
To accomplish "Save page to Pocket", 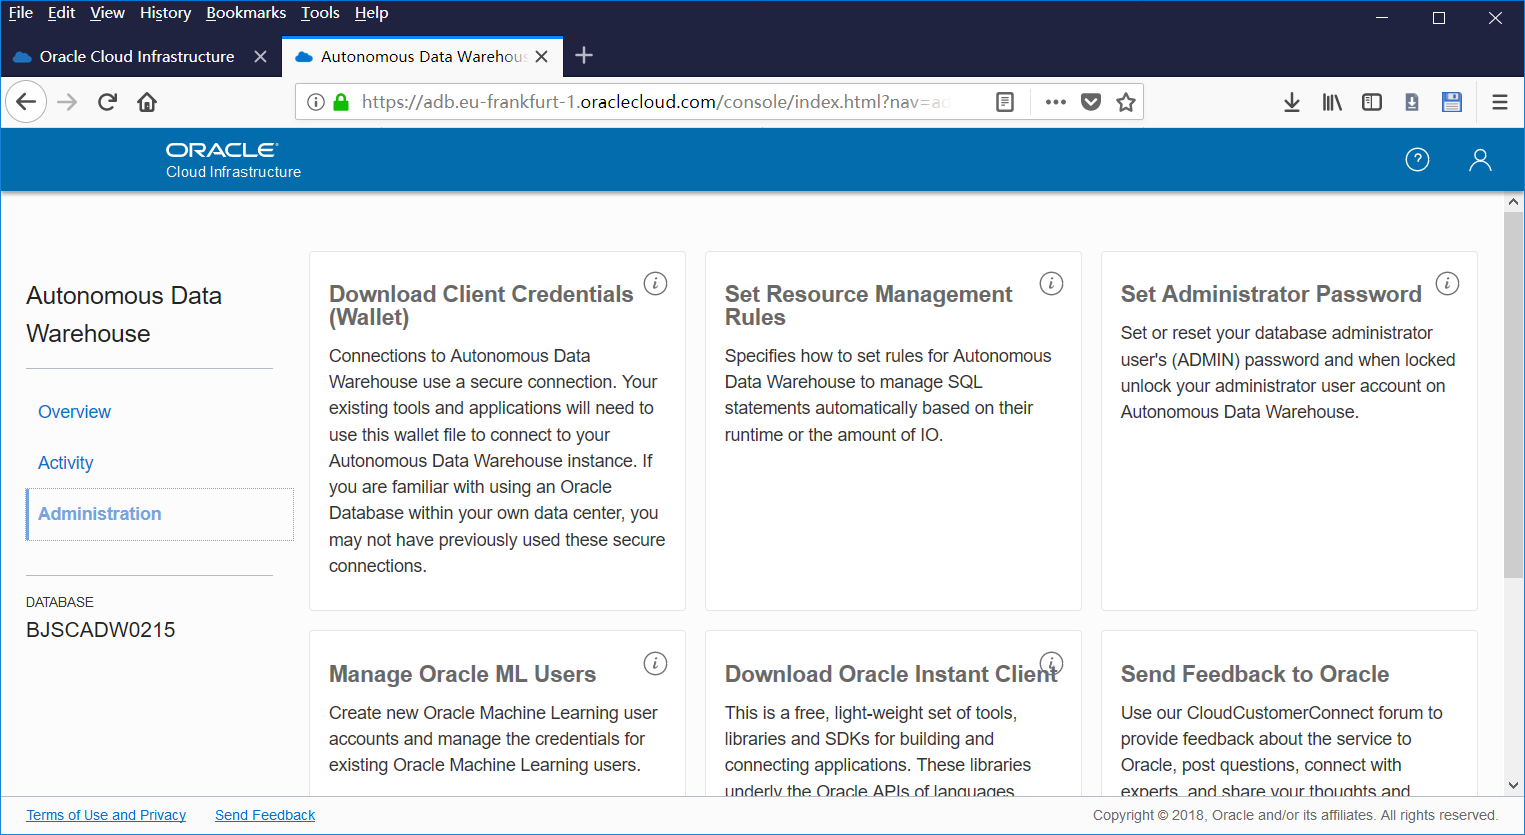I will point(1091,102).
